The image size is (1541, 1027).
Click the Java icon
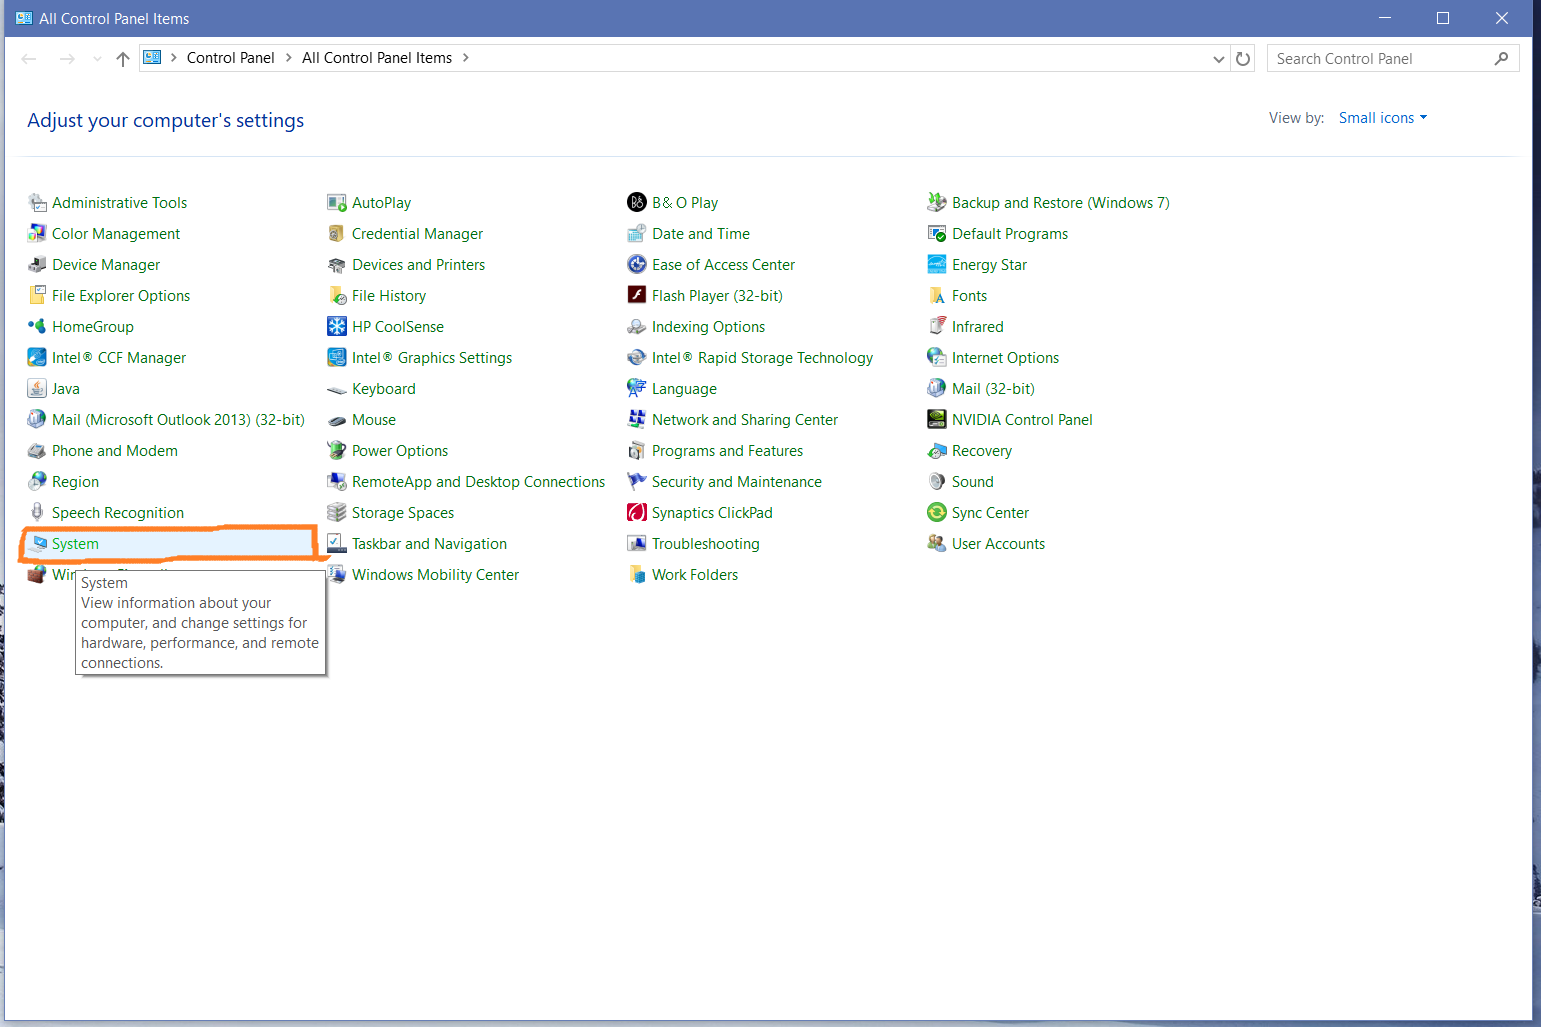[37, 389]
